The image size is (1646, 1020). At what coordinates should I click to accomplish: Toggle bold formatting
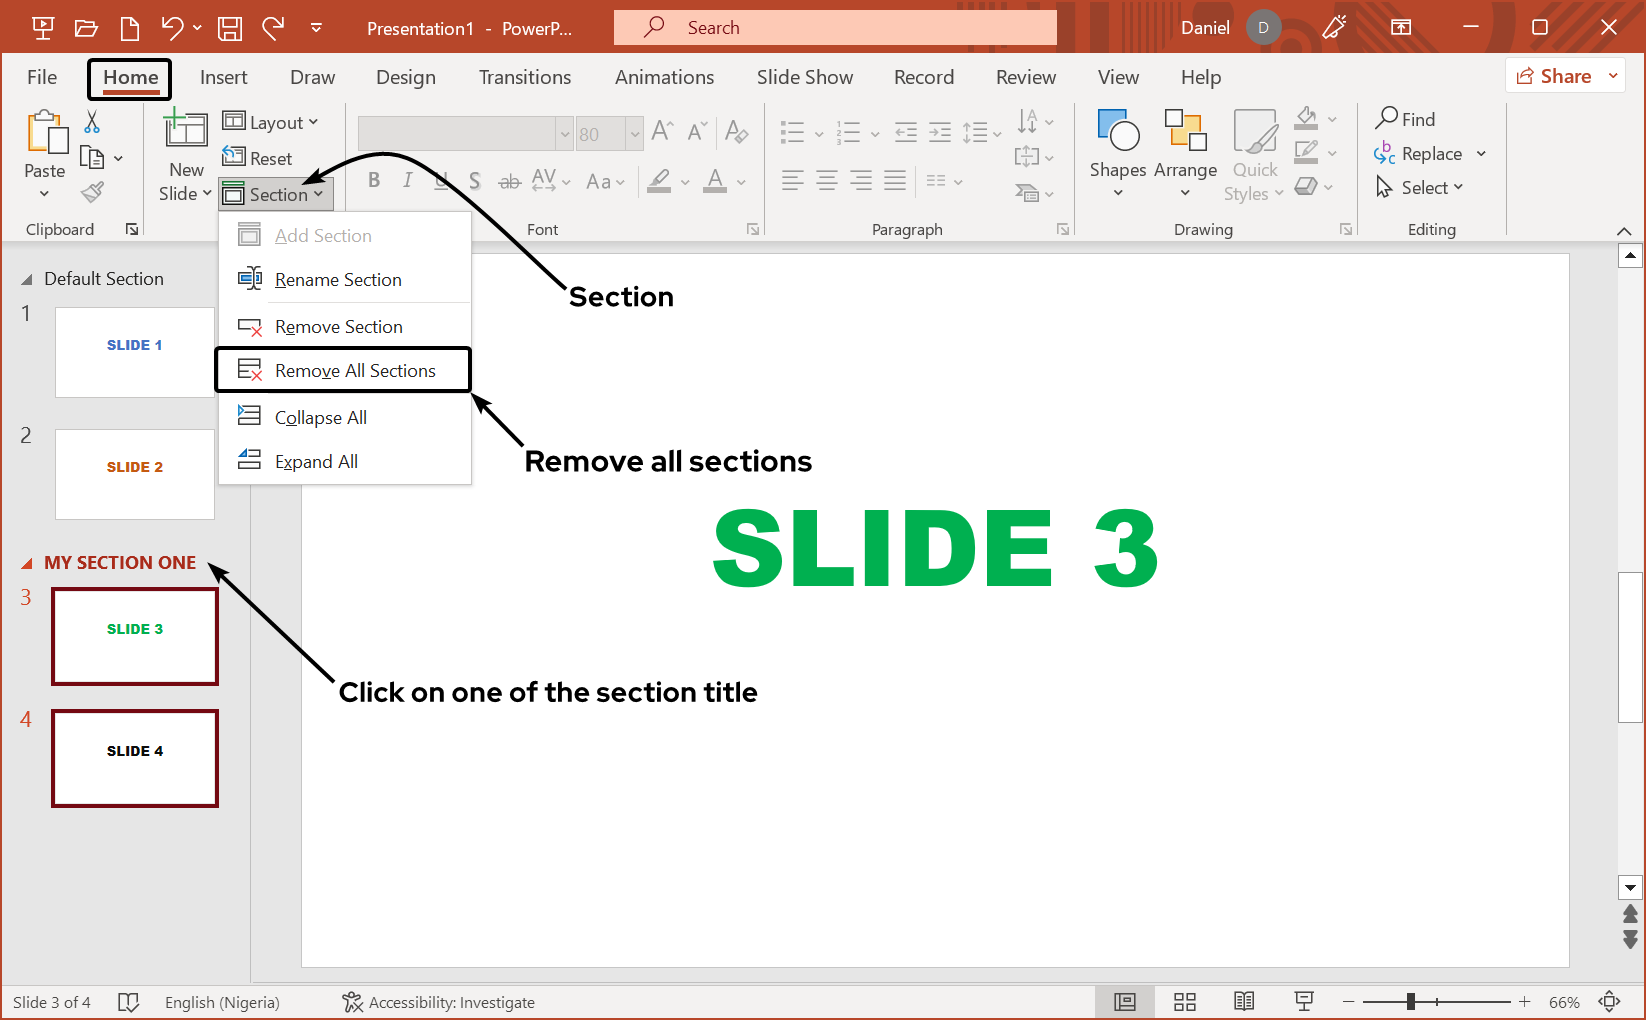click(x=374, y=180)
